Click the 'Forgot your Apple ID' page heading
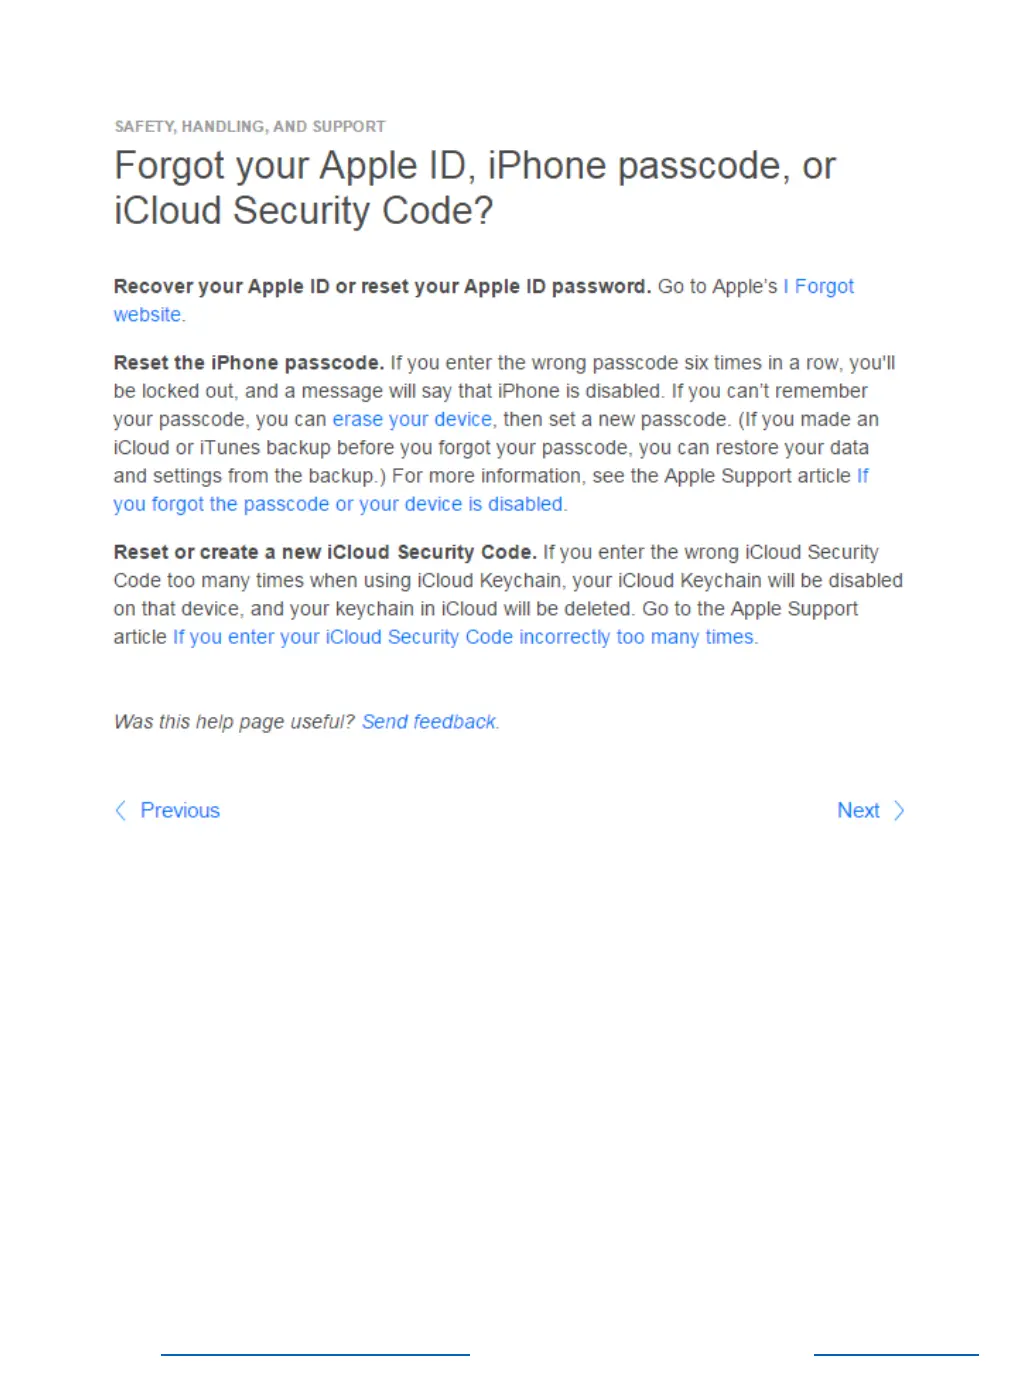Image resolution: width=1022 pixels, height=1382 pixels. point(474,166)
